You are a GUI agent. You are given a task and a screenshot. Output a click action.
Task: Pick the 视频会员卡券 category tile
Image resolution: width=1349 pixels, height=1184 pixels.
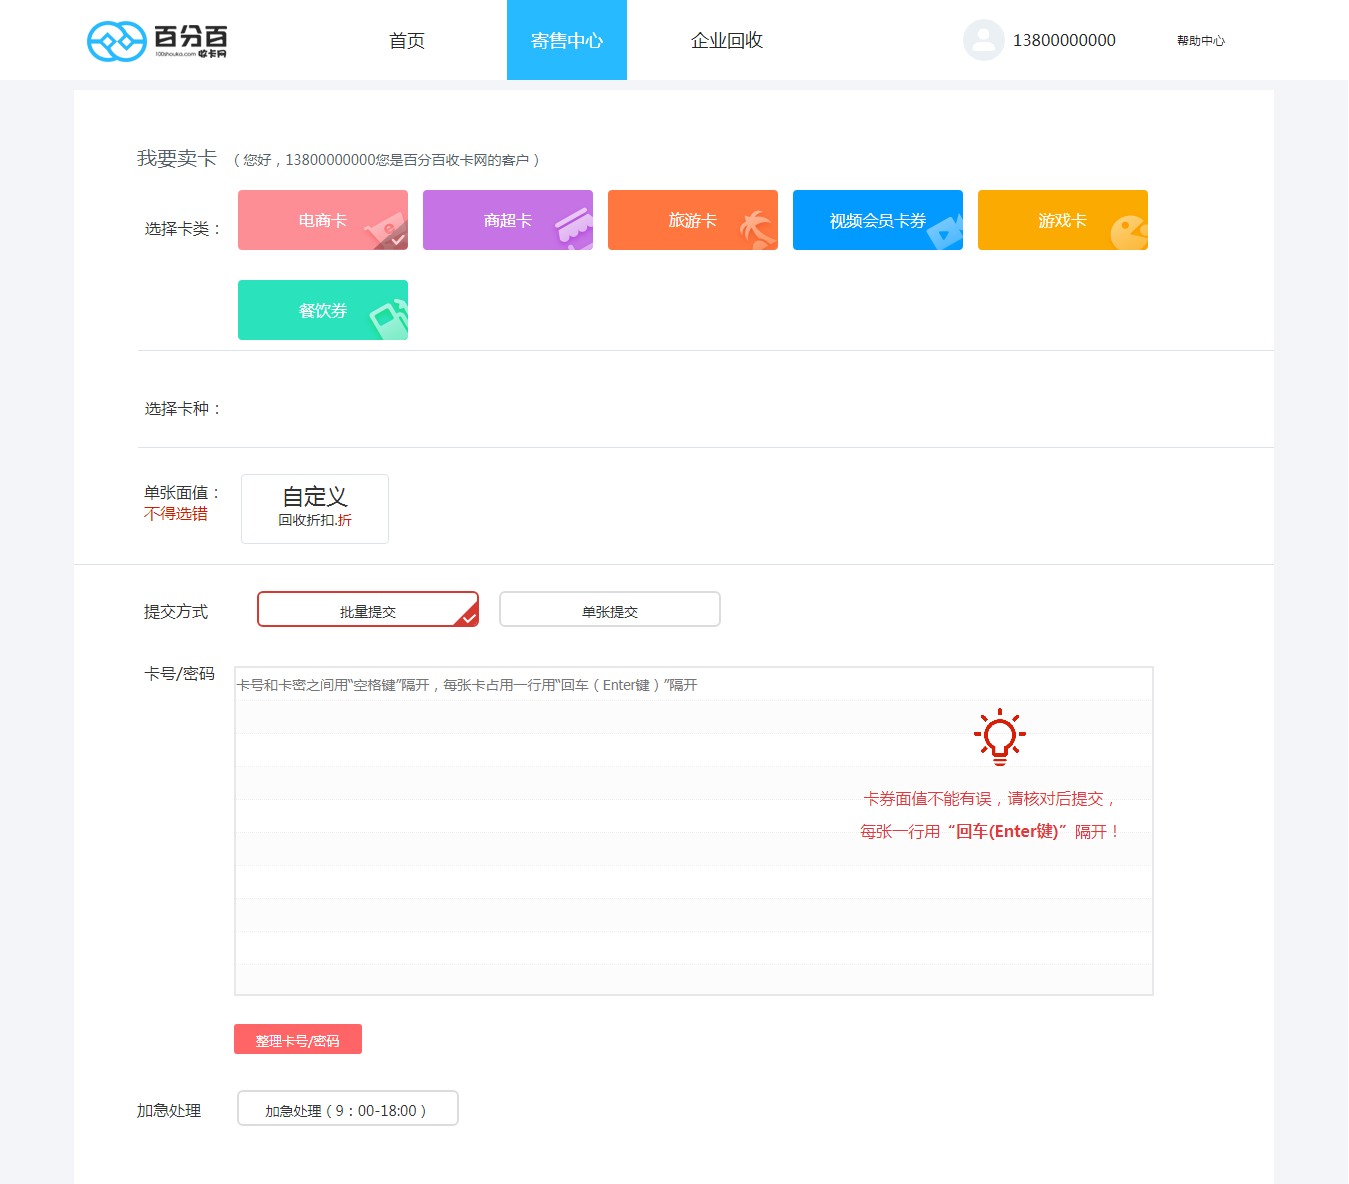point(877,220)
